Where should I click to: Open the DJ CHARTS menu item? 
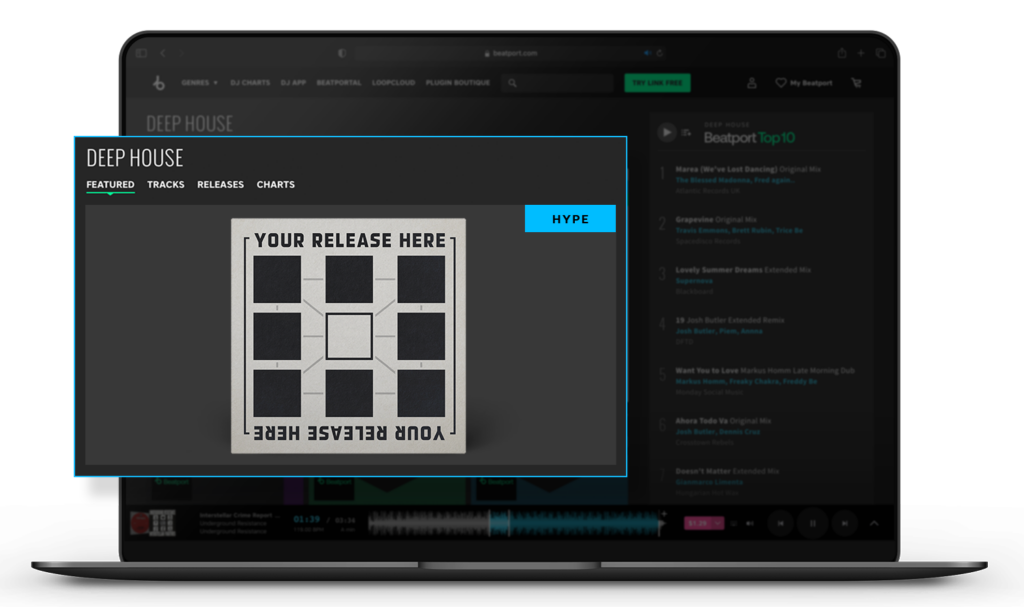click(x=249, y=83)
